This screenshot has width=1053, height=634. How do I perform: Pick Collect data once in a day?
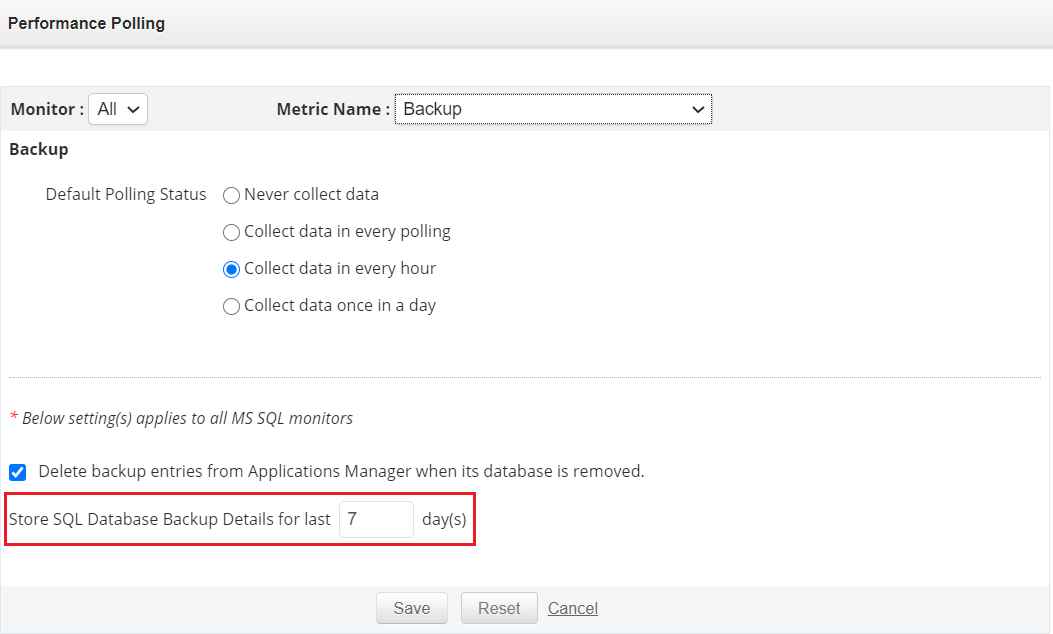(x=232, y=306)
